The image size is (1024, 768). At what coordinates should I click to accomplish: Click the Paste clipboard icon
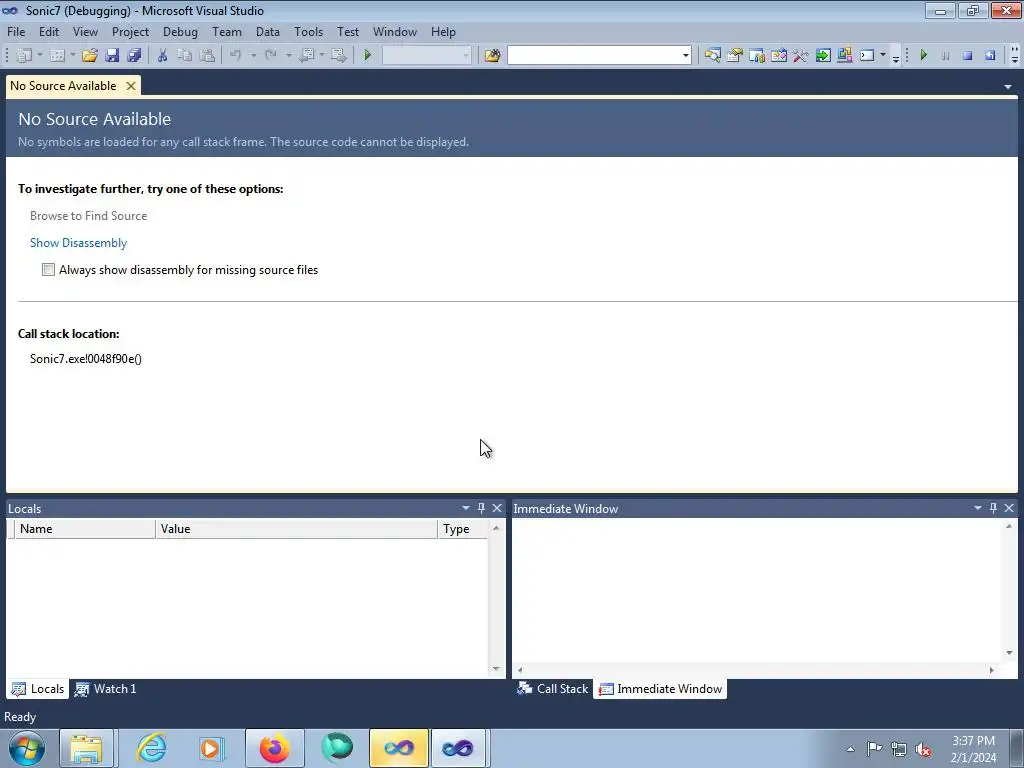pos(207,56)
